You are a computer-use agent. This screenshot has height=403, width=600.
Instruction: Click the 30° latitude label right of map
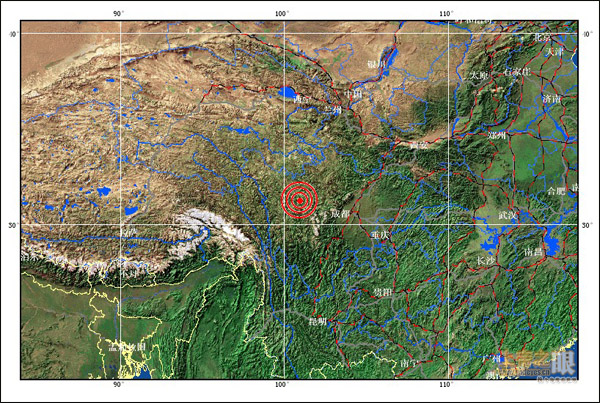(587, 226)
